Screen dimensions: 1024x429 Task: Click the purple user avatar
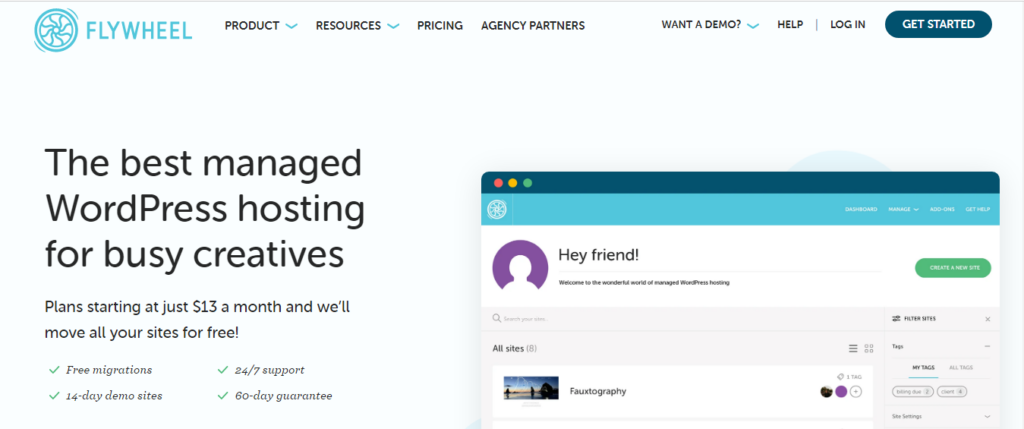coord(520,267)
